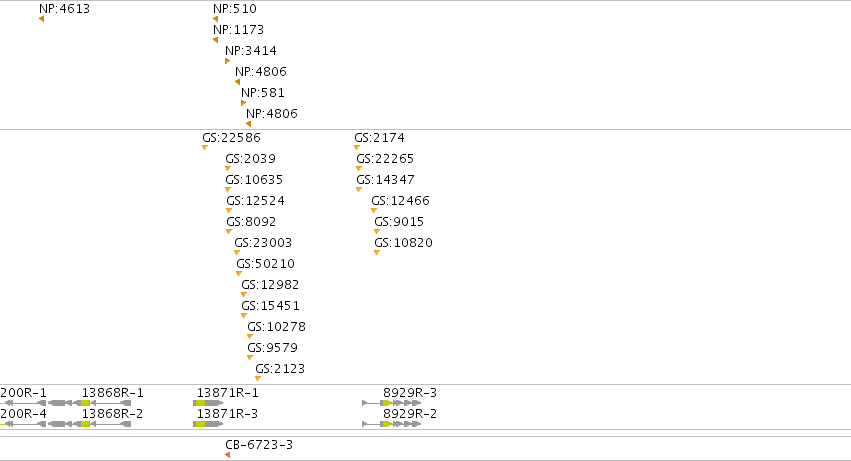Click the GS:22265 triangle marker

359,169
